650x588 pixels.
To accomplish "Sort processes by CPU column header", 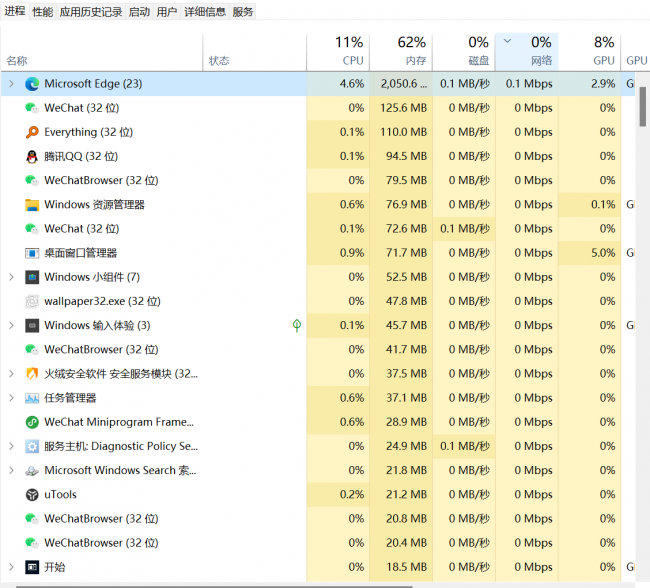I will [338, 53].
